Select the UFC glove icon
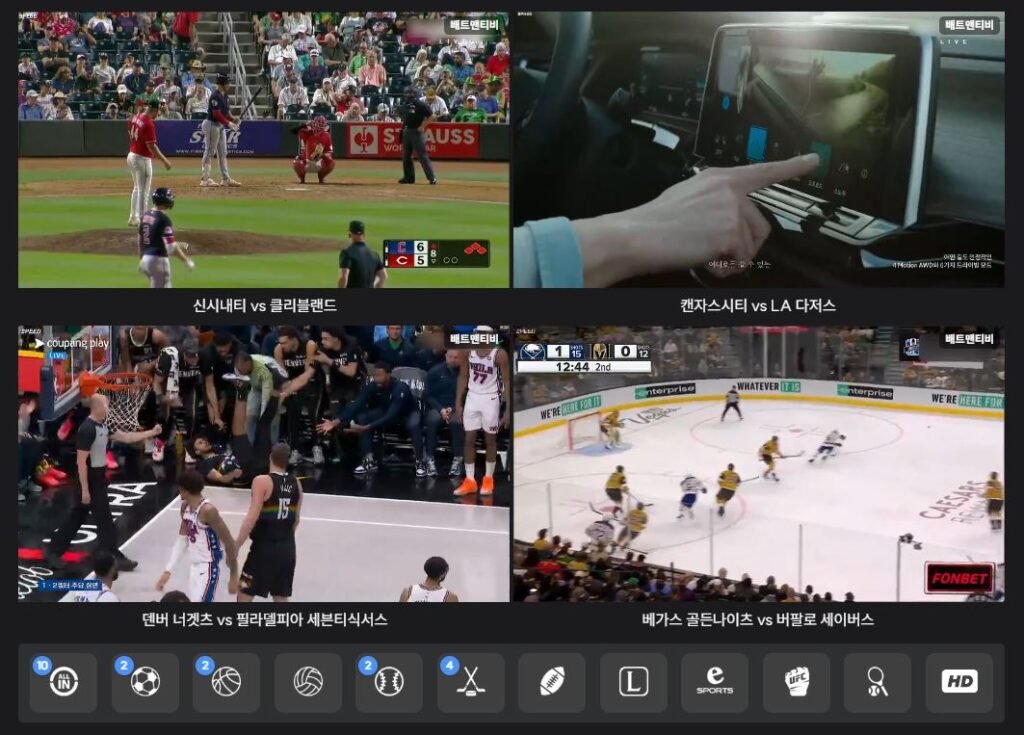This screenshot has width=1024, height=735. click(796, 682)
